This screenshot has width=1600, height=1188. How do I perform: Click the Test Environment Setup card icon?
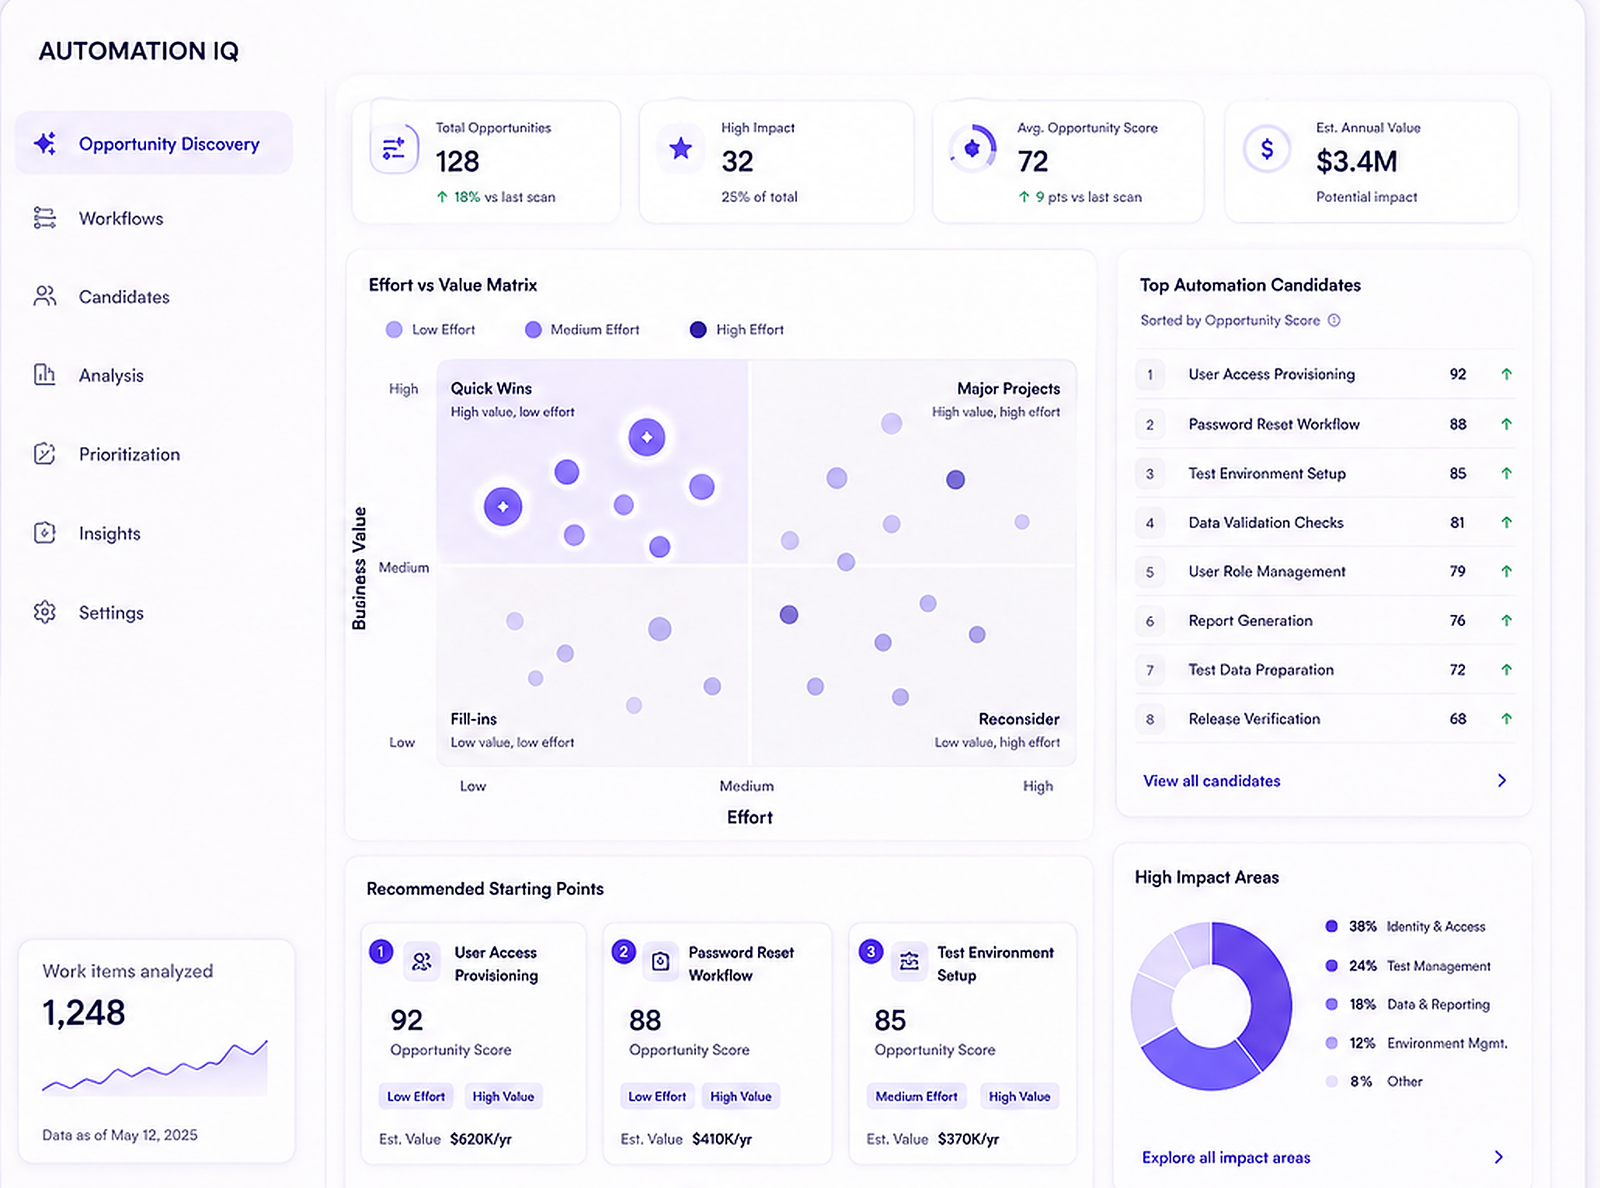click(x=909, y=961)
